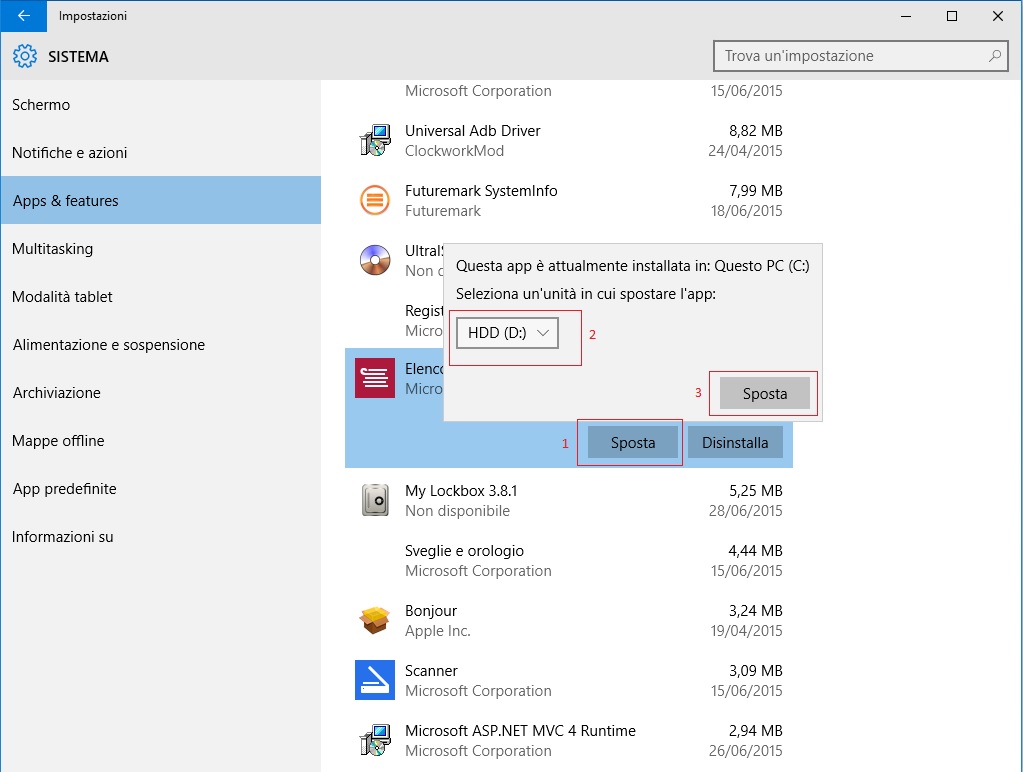Click the Disinstalla button
This screenshot has width=1023, height=772.
735,443
